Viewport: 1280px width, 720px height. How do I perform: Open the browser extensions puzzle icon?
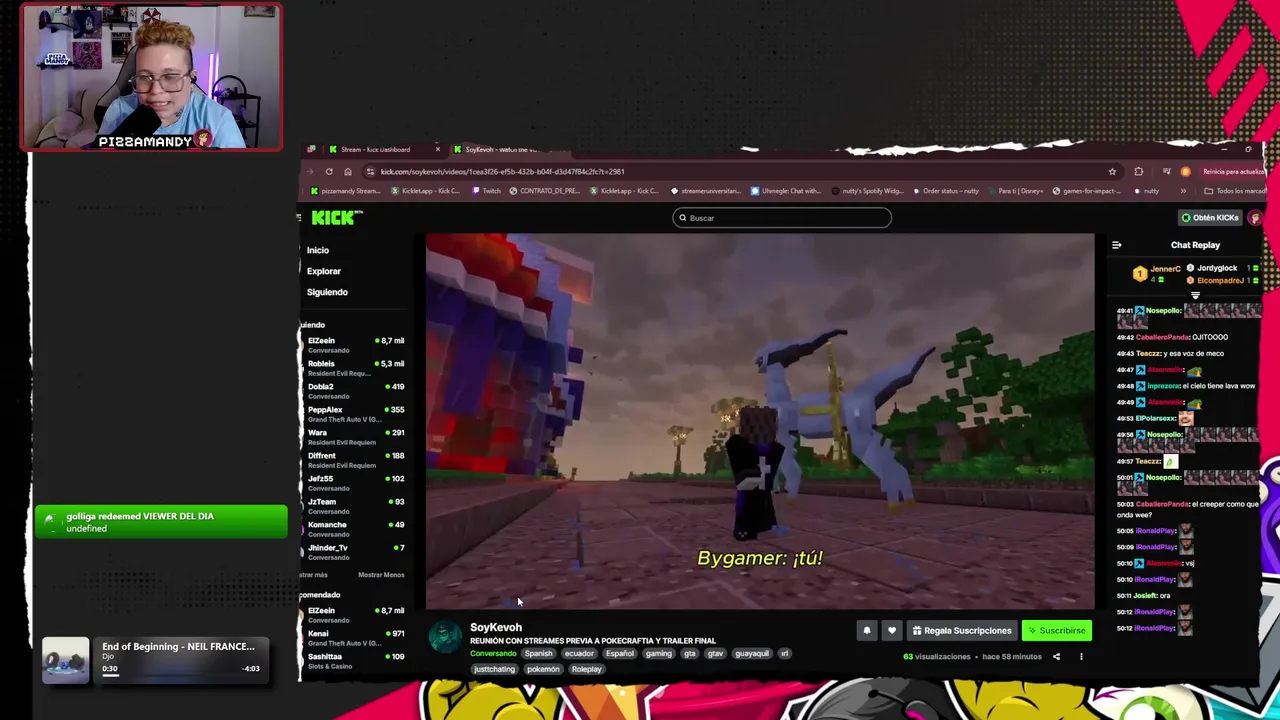(1138, 172)
